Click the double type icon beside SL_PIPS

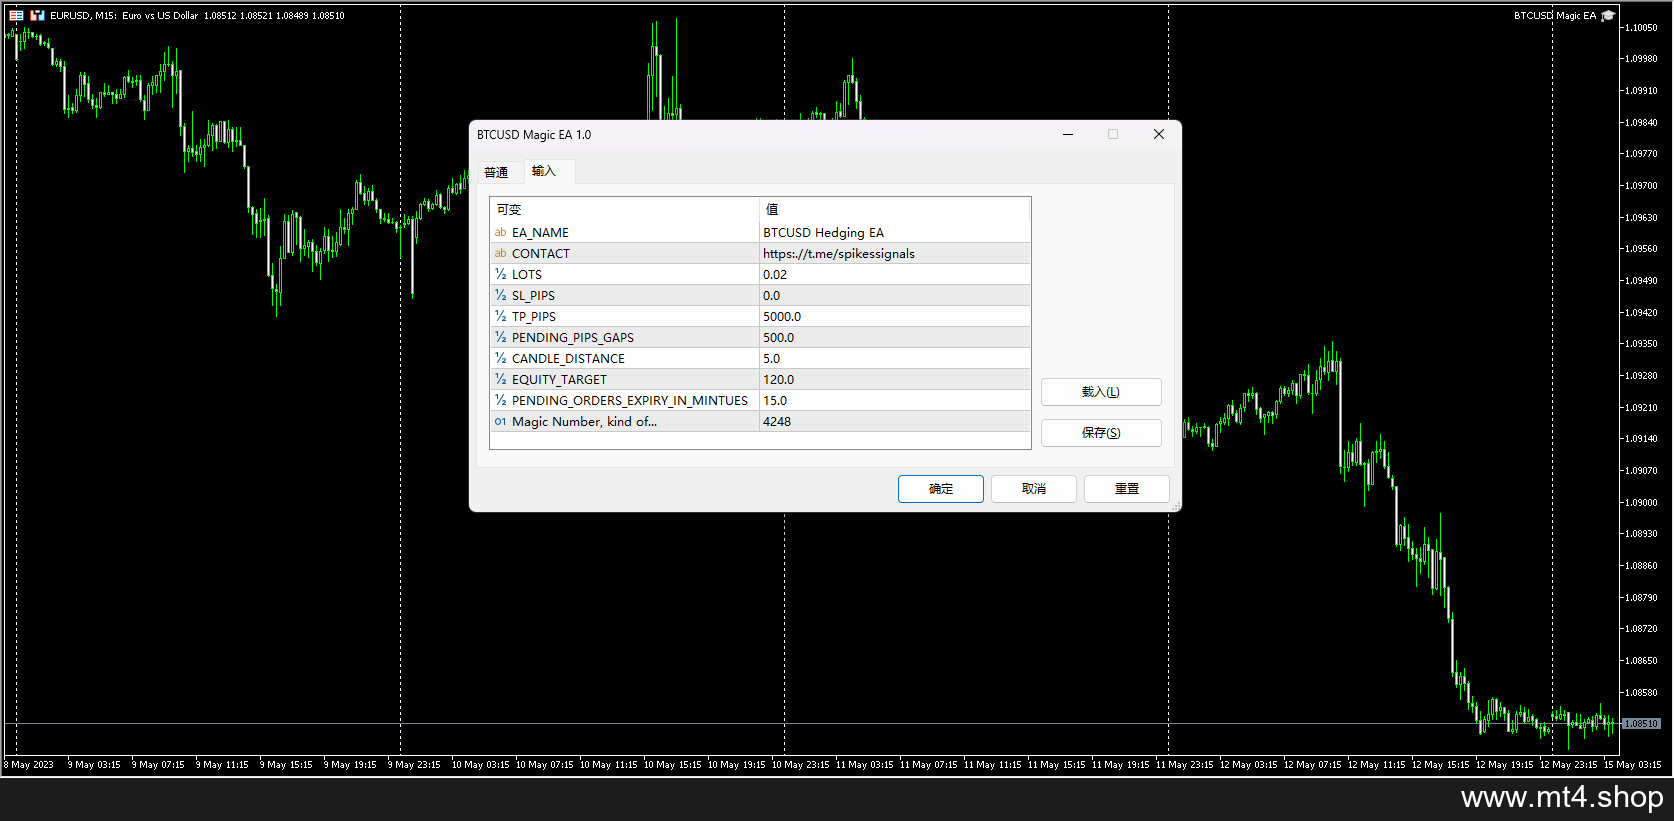[x=500, y=296]
